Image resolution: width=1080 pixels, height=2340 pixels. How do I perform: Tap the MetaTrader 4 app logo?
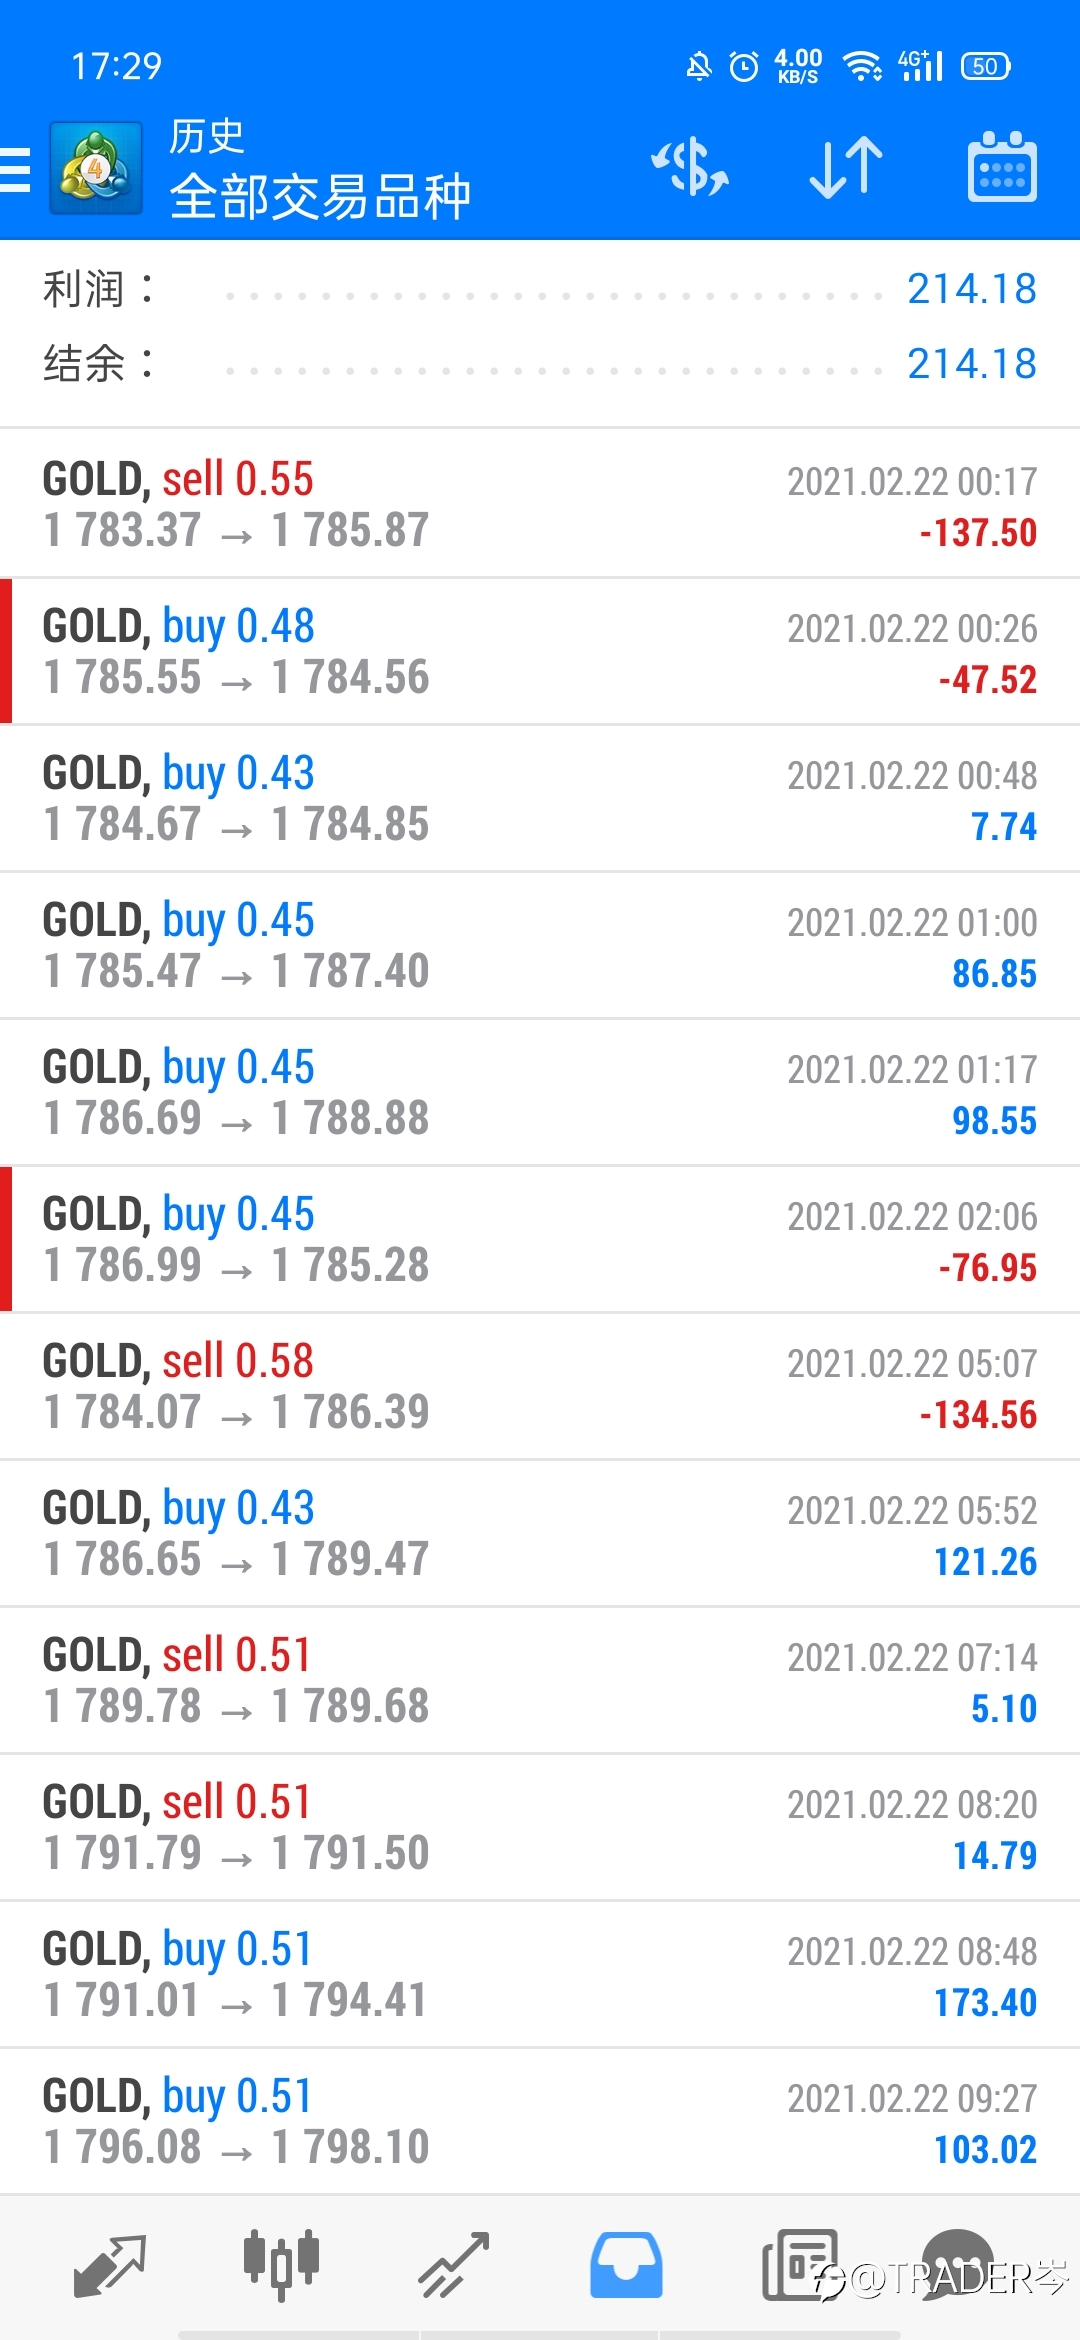pos(96,168)
